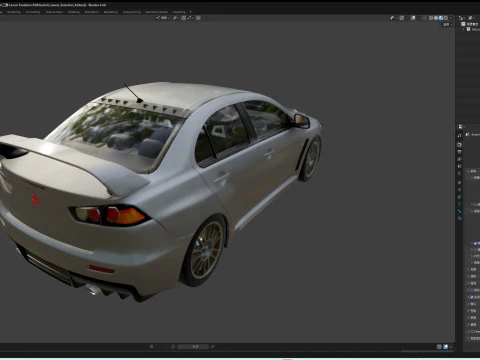Viewport: 480px width, 360px height.
Task: Switch viewport to solid shading
Action: coord(436,18)
